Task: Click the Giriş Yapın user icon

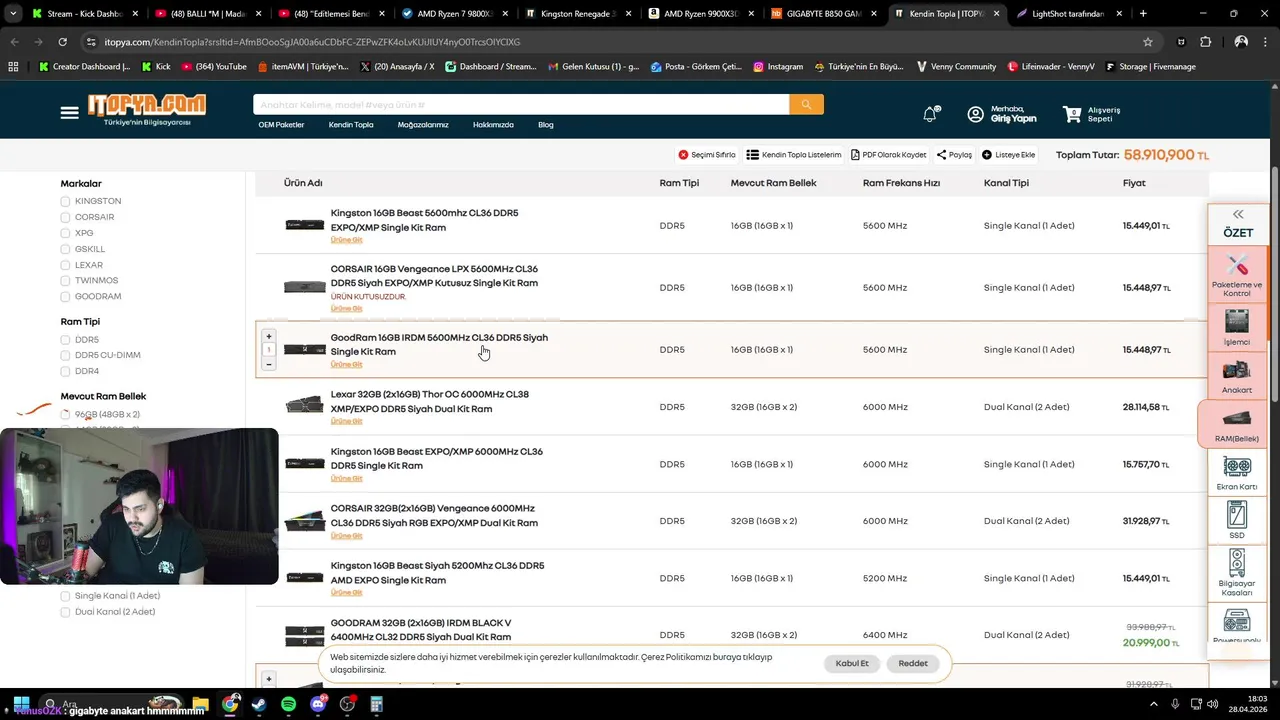Action: 975,114
